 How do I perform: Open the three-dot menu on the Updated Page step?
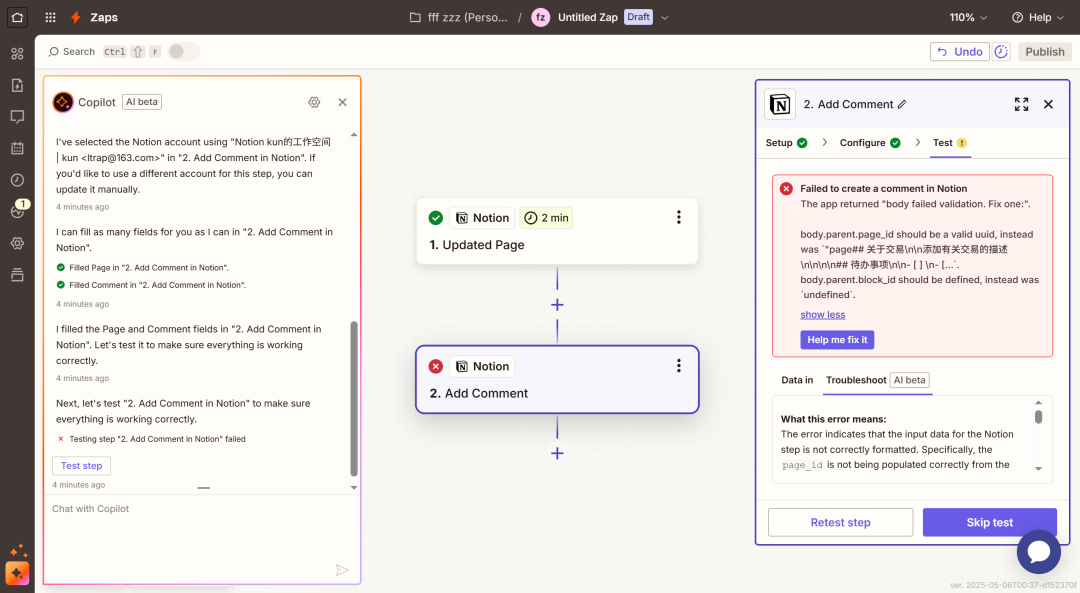pyautogui.click(x=678, y=218)
